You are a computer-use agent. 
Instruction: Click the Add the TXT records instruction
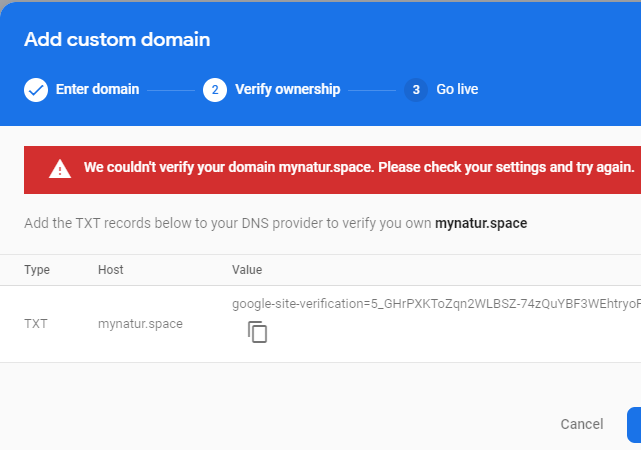[227, 223]
